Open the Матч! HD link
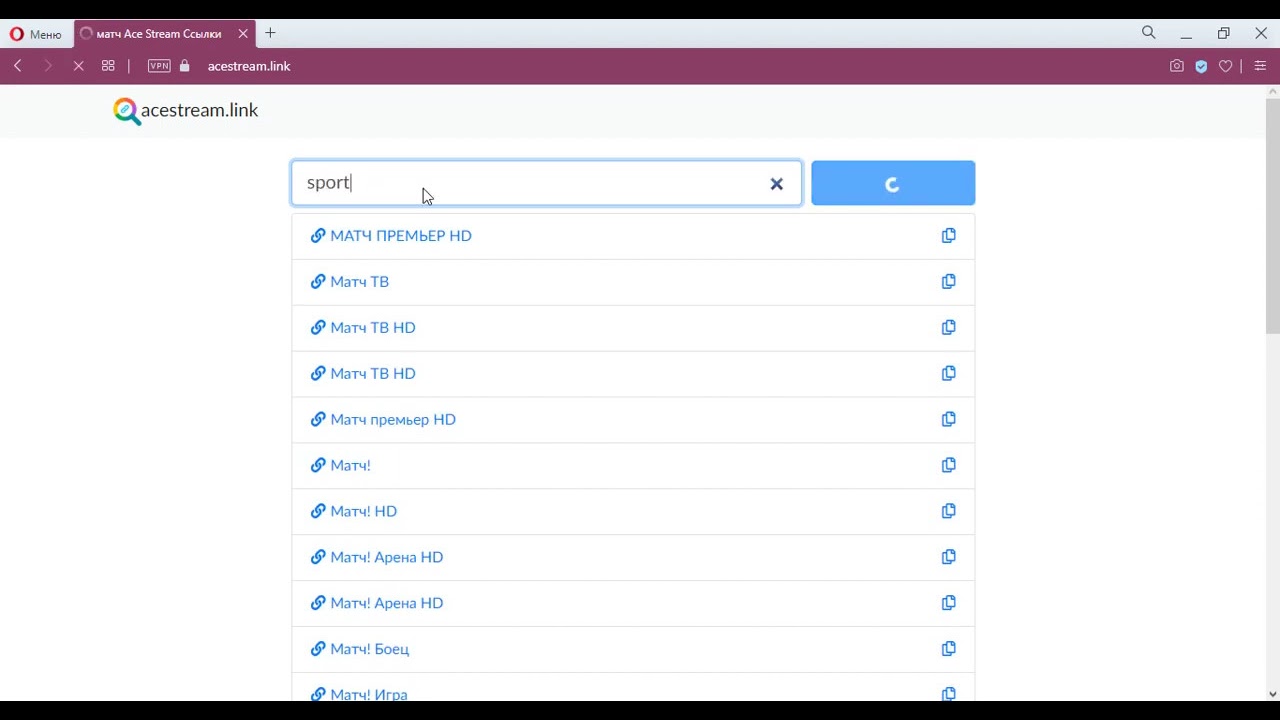The width and height of the screenshot is (1280, 720). (364, 512)
